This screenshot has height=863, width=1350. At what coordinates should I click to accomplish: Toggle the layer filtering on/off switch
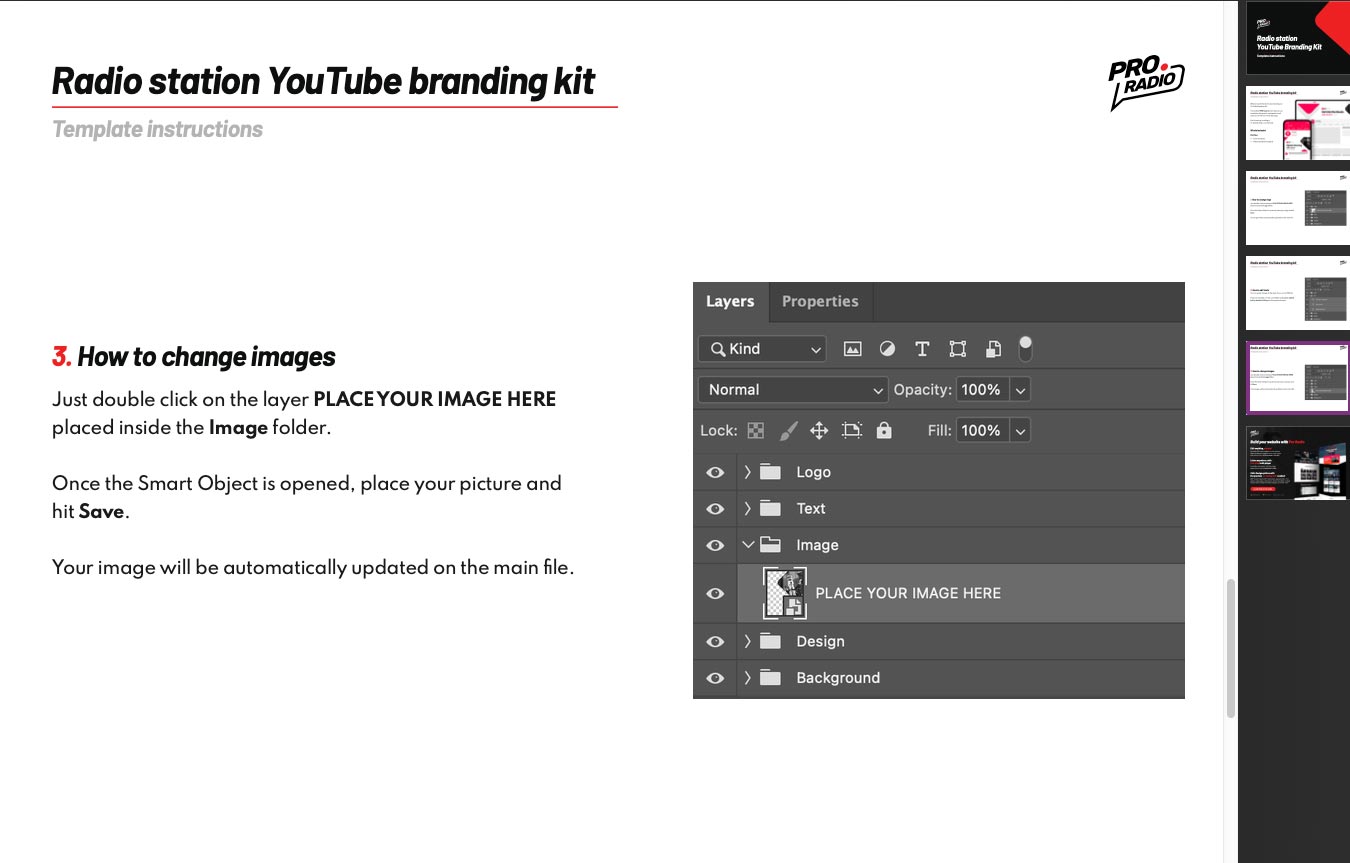1025,348
